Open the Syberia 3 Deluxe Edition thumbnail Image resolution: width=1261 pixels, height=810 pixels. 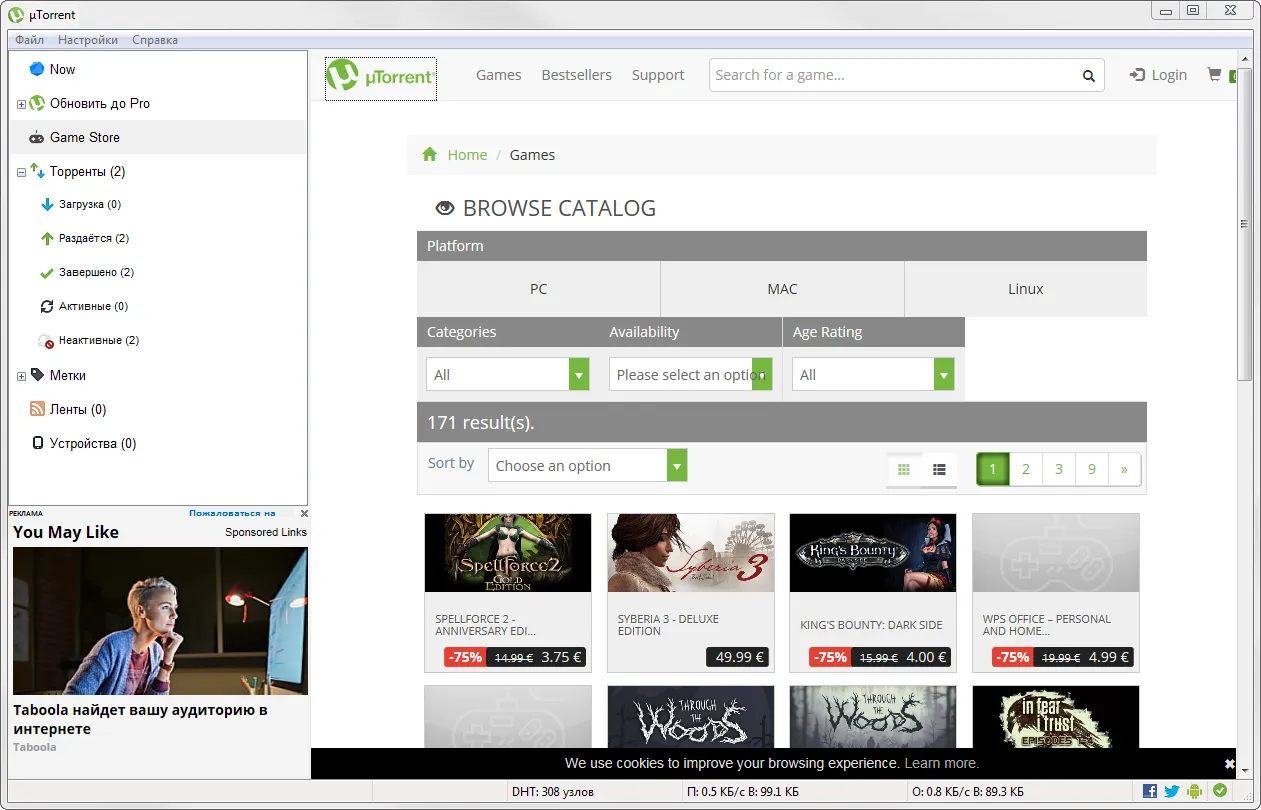coord(690,553)
